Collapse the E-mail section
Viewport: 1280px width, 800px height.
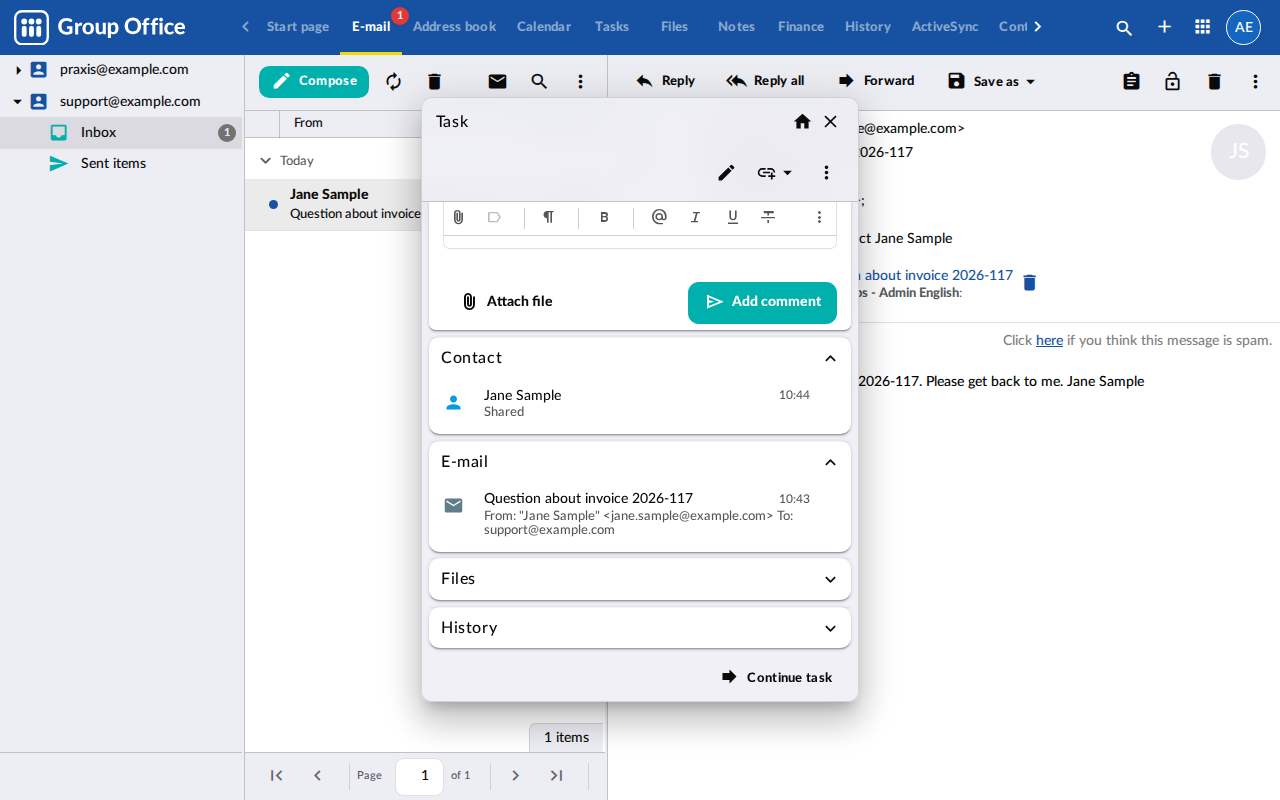pos(830,462)
